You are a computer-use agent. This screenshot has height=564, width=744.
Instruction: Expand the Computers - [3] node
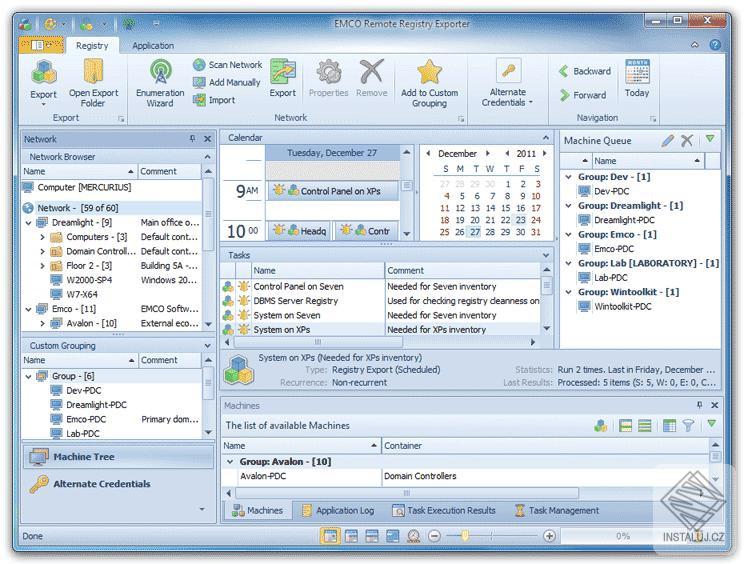click(x=42, y=237)
